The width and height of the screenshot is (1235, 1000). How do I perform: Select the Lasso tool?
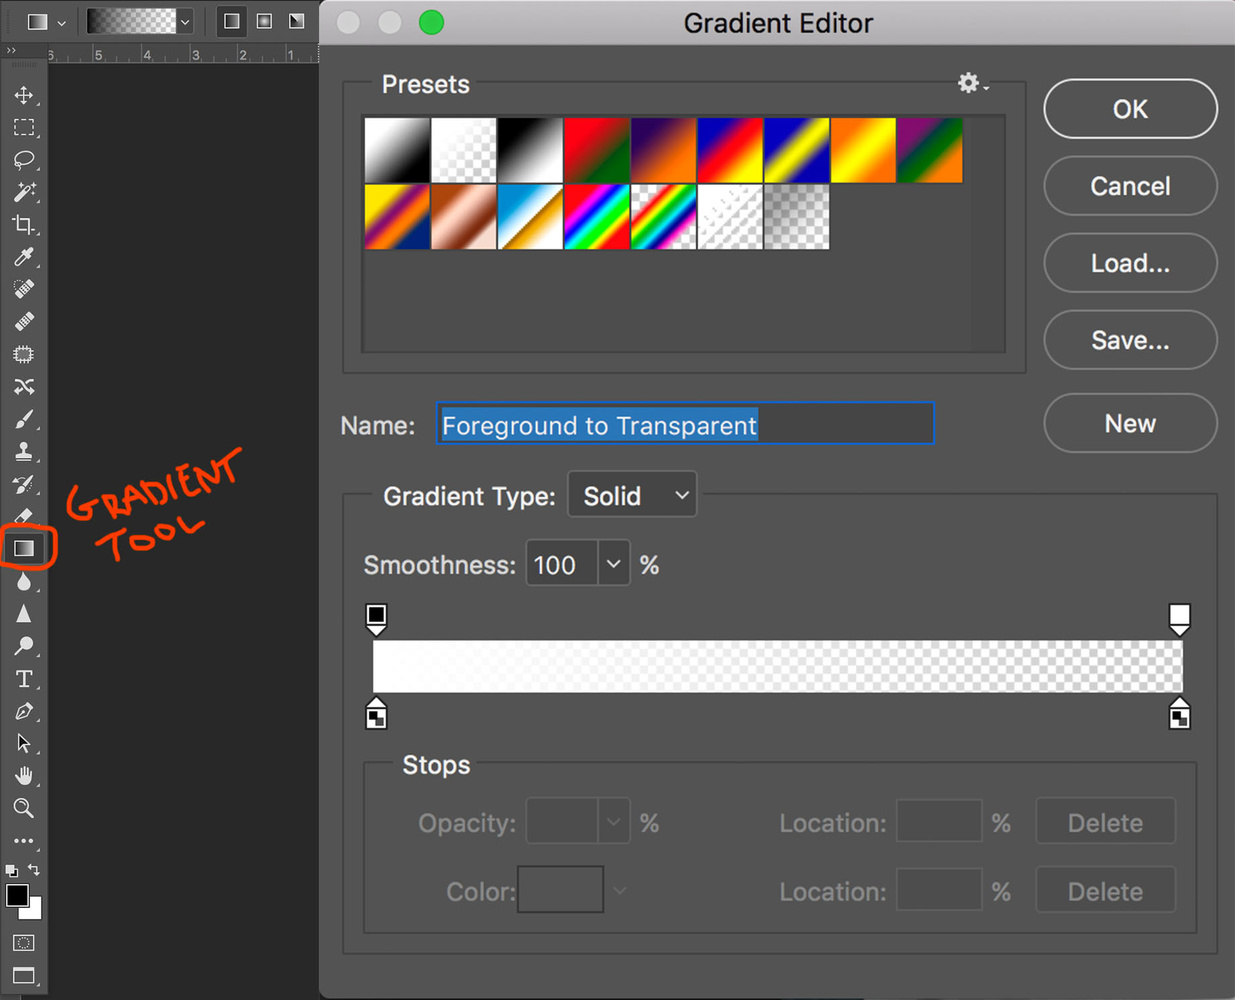tap(23, 160)
